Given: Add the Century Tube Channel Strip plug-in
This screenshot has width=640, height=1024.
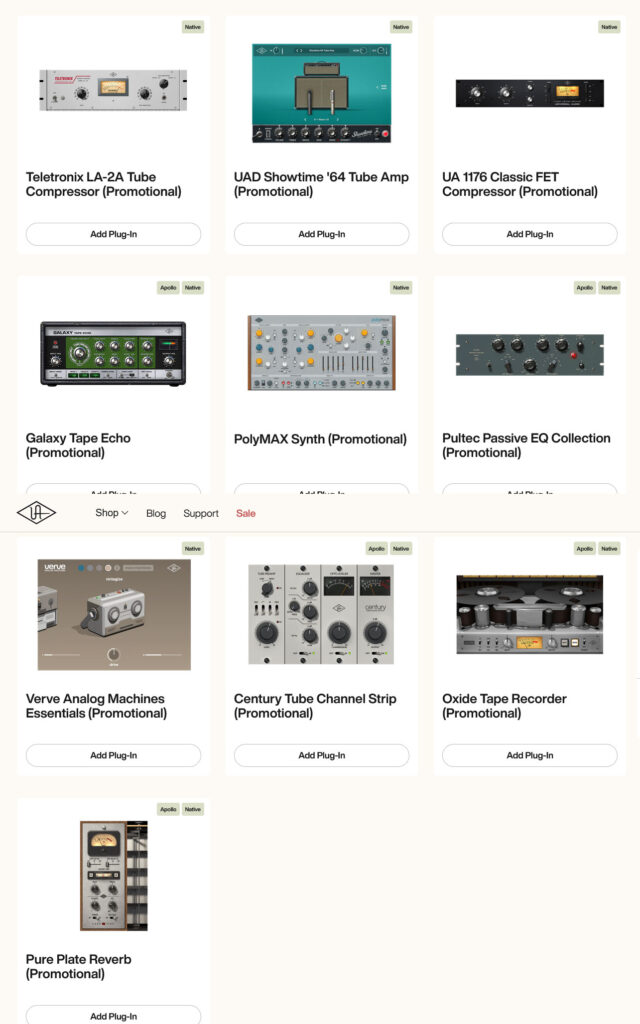Looking at the screenshot, I should pos(322,755).
